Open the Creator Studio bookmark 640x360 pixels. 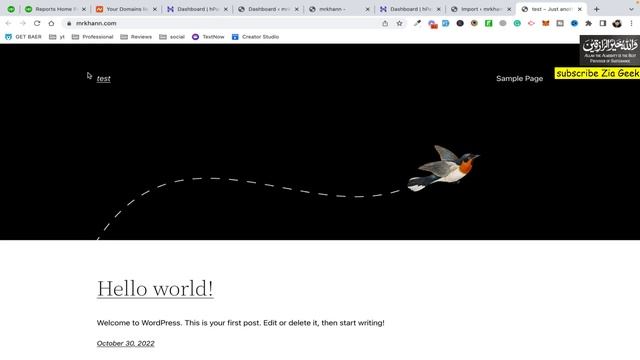(256, 37)
